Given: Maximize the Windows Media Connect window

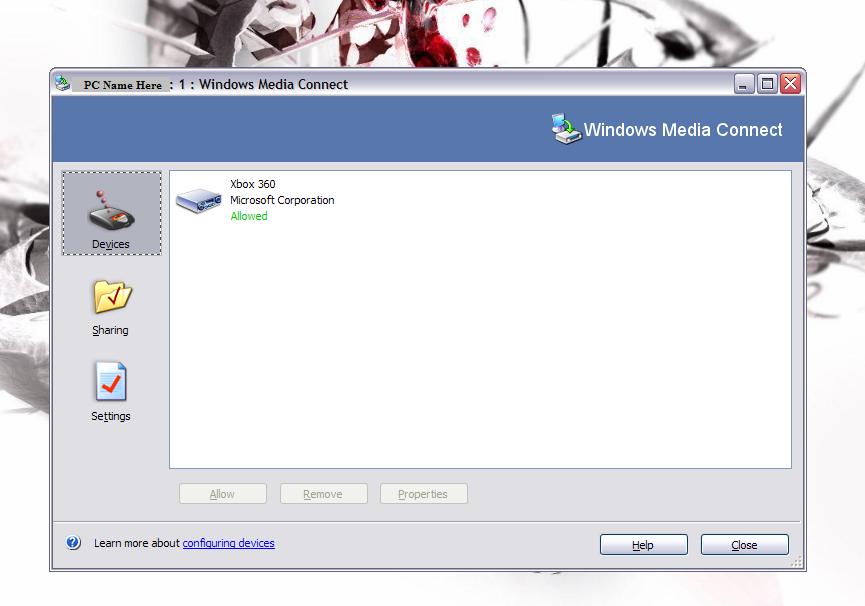Looking at the screenshot, I should tap(767, 84).
